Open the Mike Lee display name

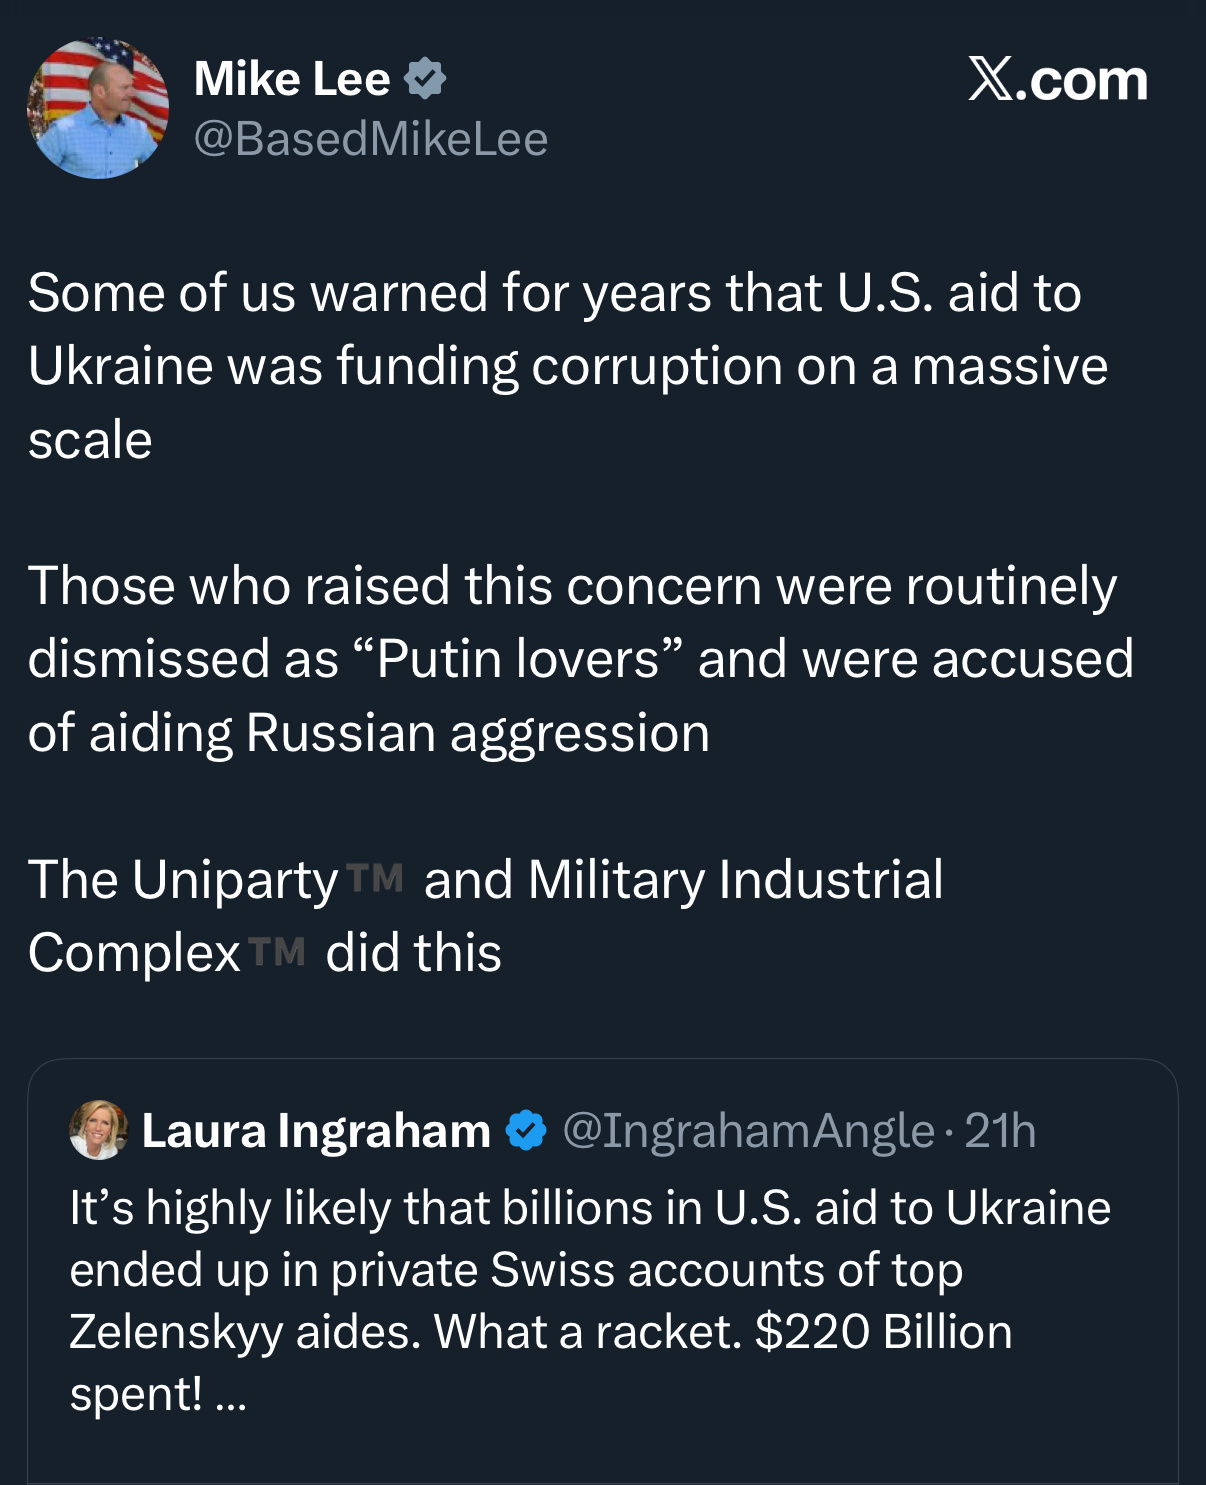(292, 78)
